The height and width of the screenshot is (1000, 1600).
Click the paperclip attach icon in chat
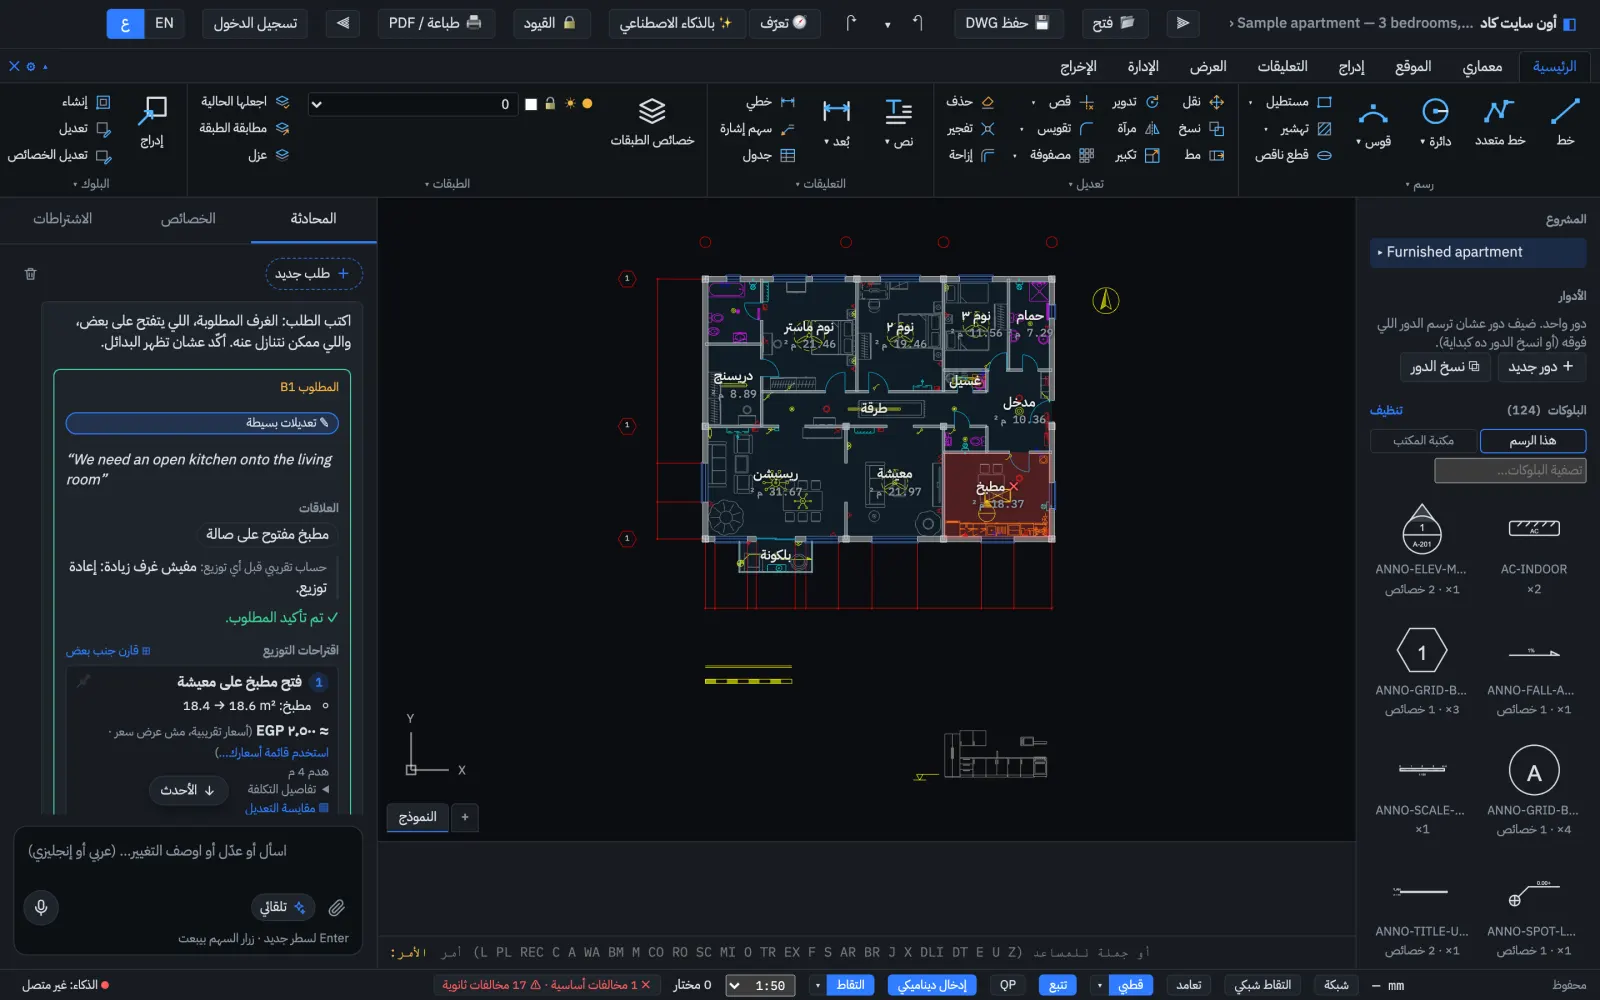(337, 907)
